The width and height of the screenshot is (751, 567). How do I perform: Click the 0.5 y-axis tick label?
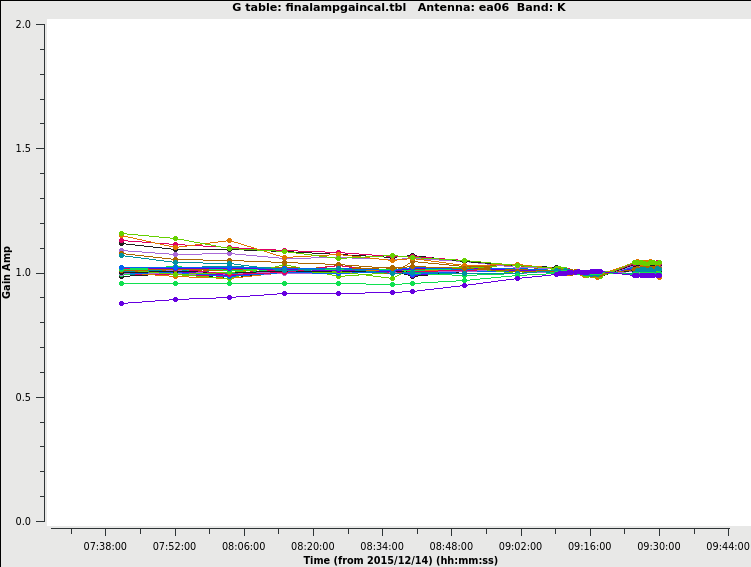tap(23, 397)
